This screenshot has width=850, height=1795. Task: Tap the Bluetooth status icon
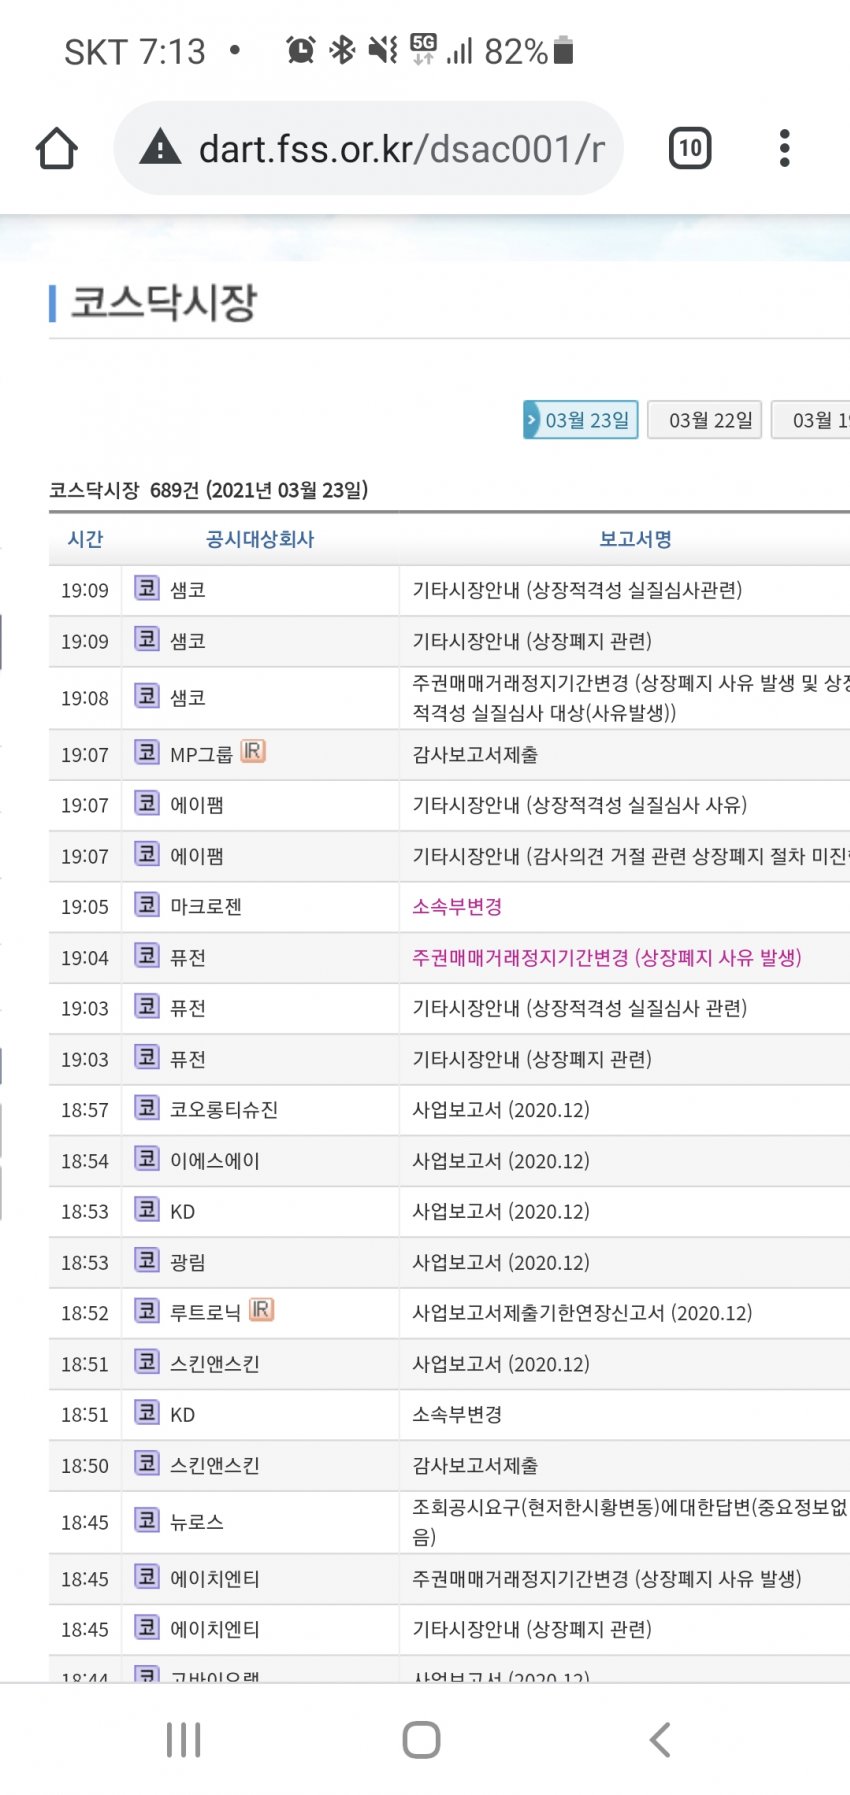[342, 49]
